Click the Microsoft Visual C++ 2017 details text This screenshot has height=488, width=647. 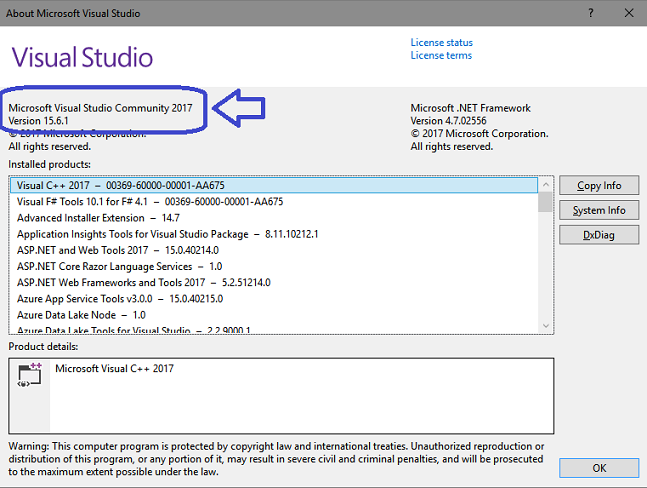click(114, 368)
